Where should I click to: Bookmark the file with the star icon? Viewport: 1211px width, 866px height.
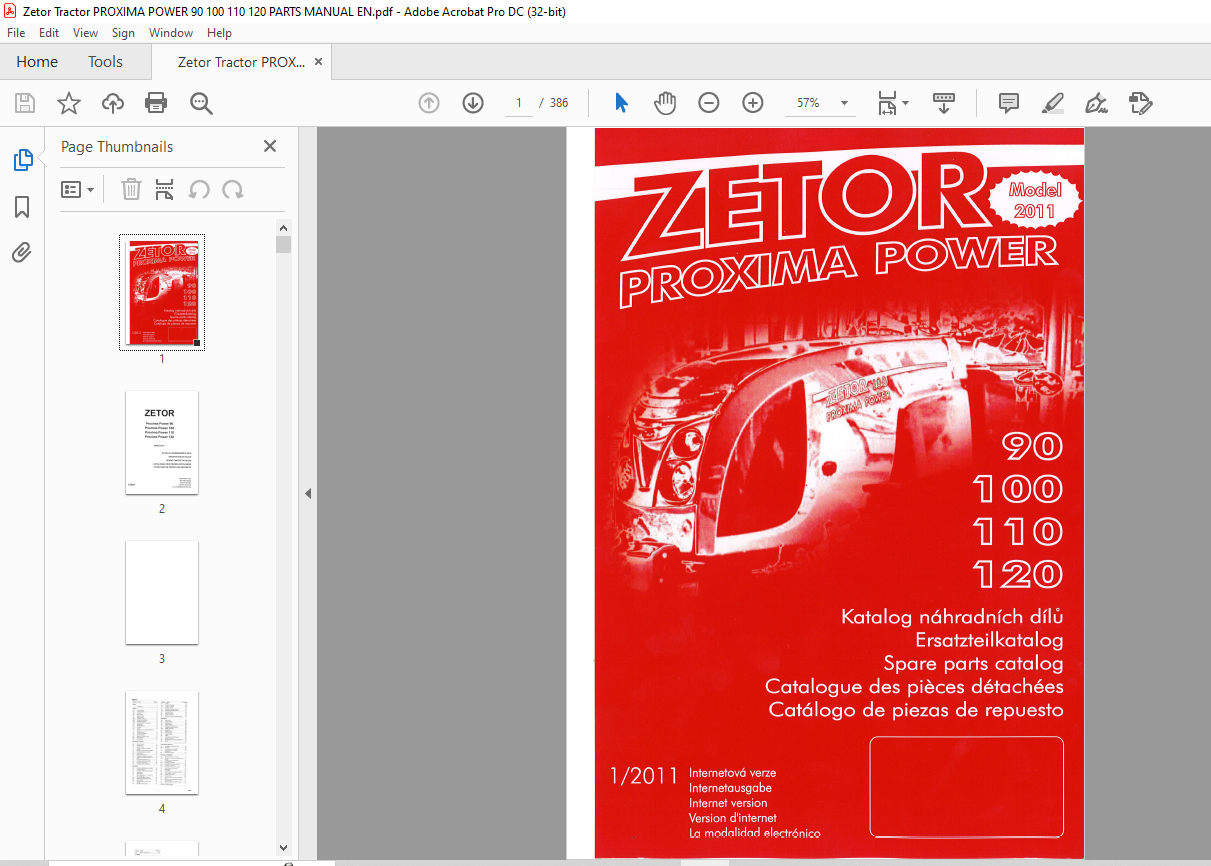point(68,103)
